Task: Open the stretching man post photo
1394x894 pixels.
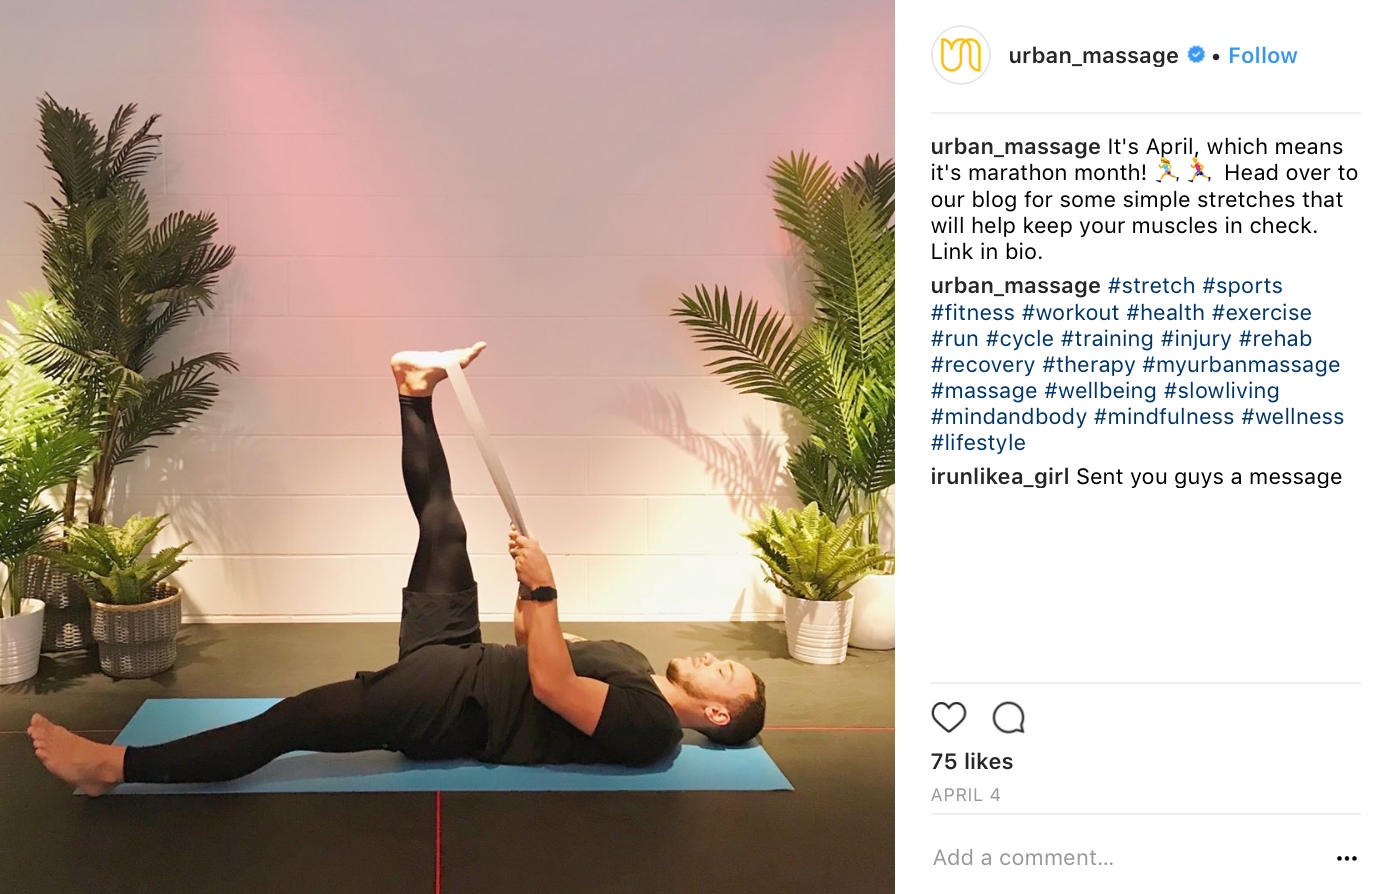Action: coord(447,447)
